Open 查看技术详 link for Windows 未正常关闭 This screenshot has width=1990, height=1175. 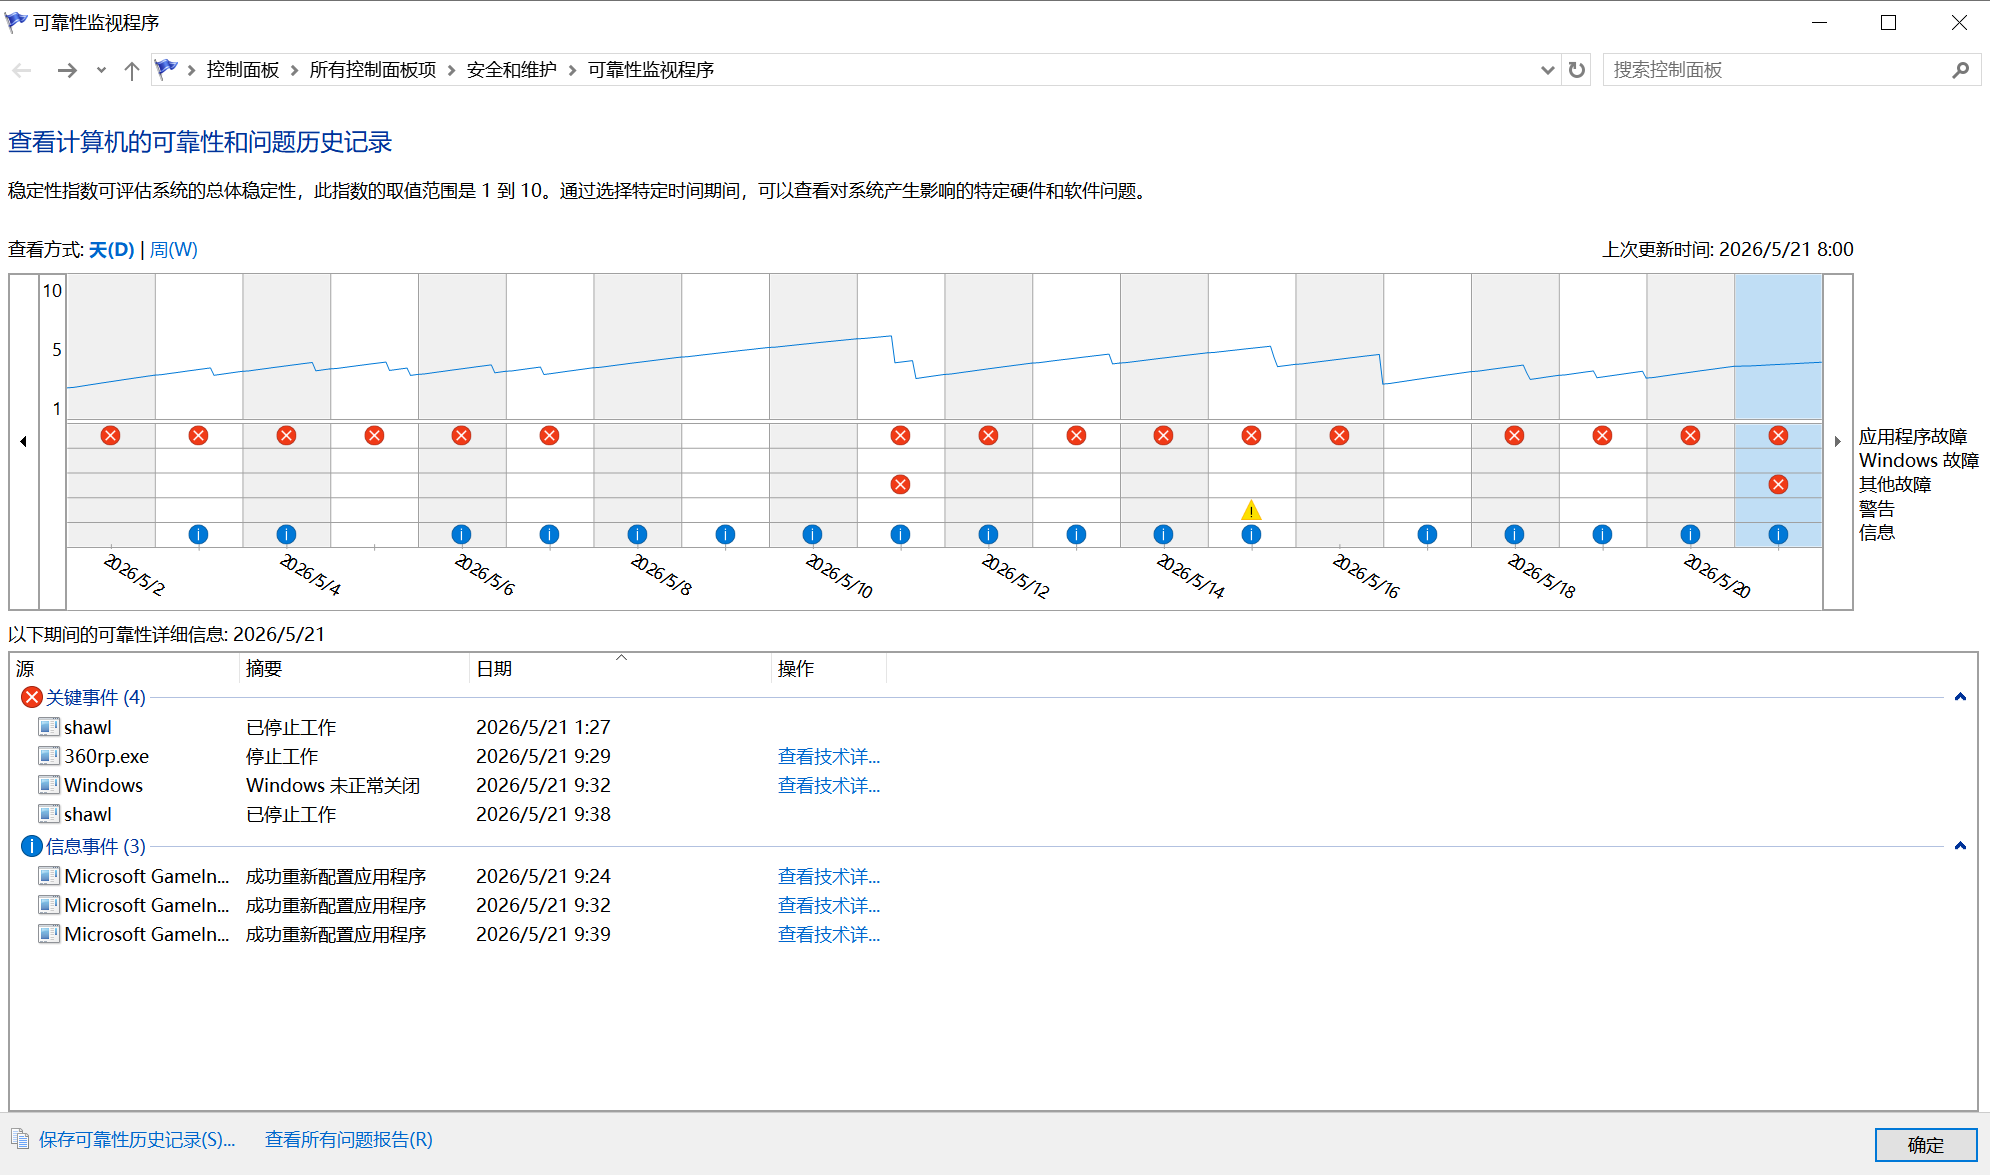[829, 786]
